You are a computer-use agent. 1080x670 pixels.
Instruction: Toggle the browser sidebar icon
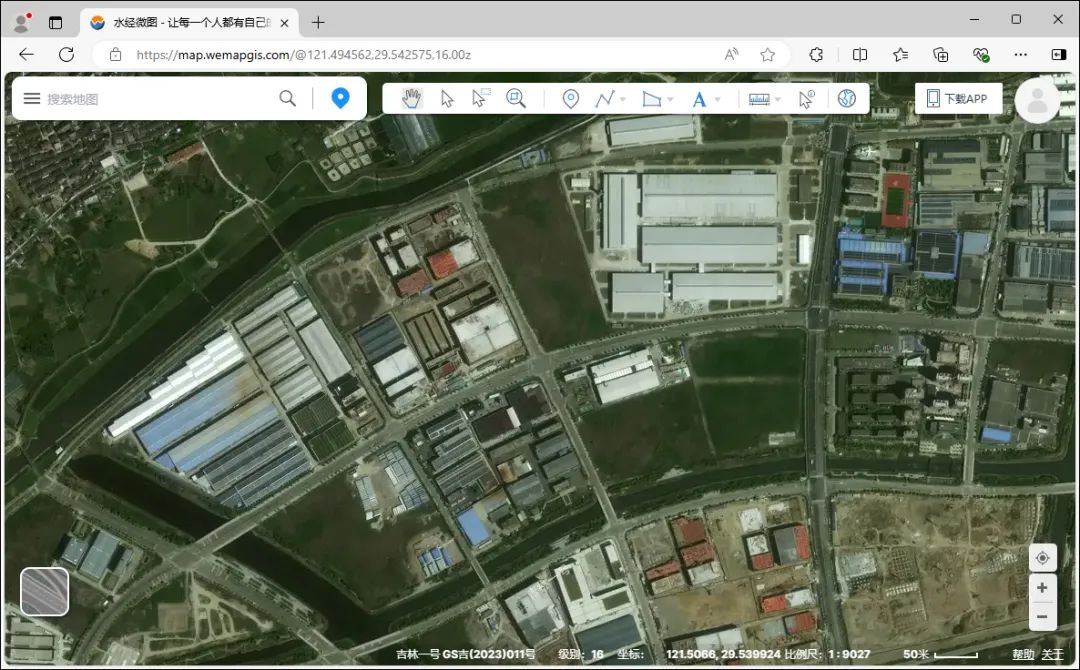point(1059,54)
